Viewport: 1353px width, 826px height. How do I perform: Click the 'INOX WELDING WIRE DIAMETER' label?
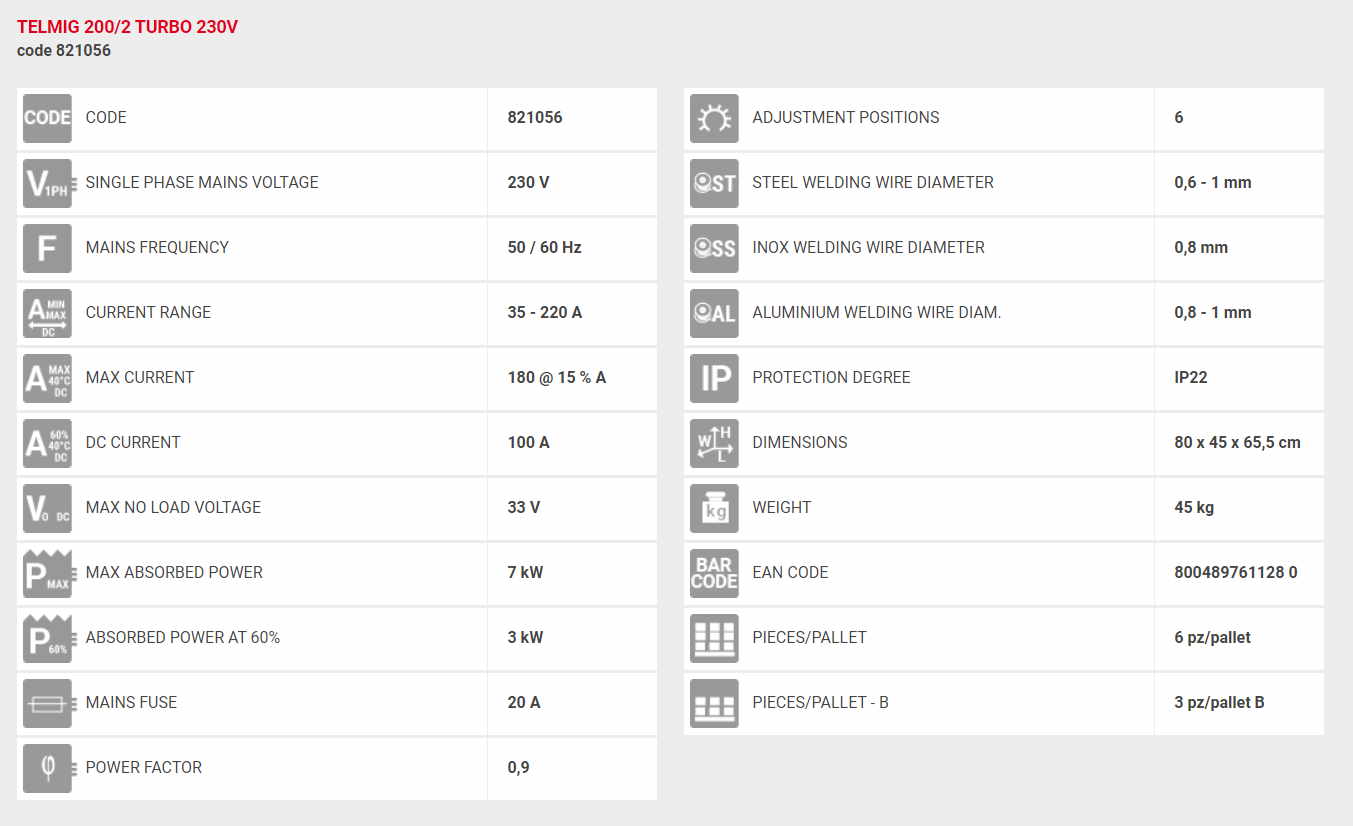coord(869,247)
